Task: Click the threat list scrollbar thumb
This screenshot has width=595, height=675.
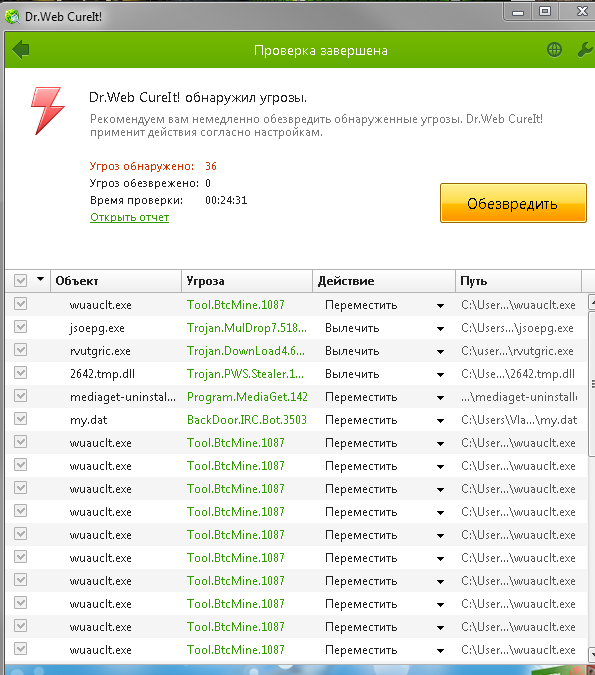Action: pos(592,383)
